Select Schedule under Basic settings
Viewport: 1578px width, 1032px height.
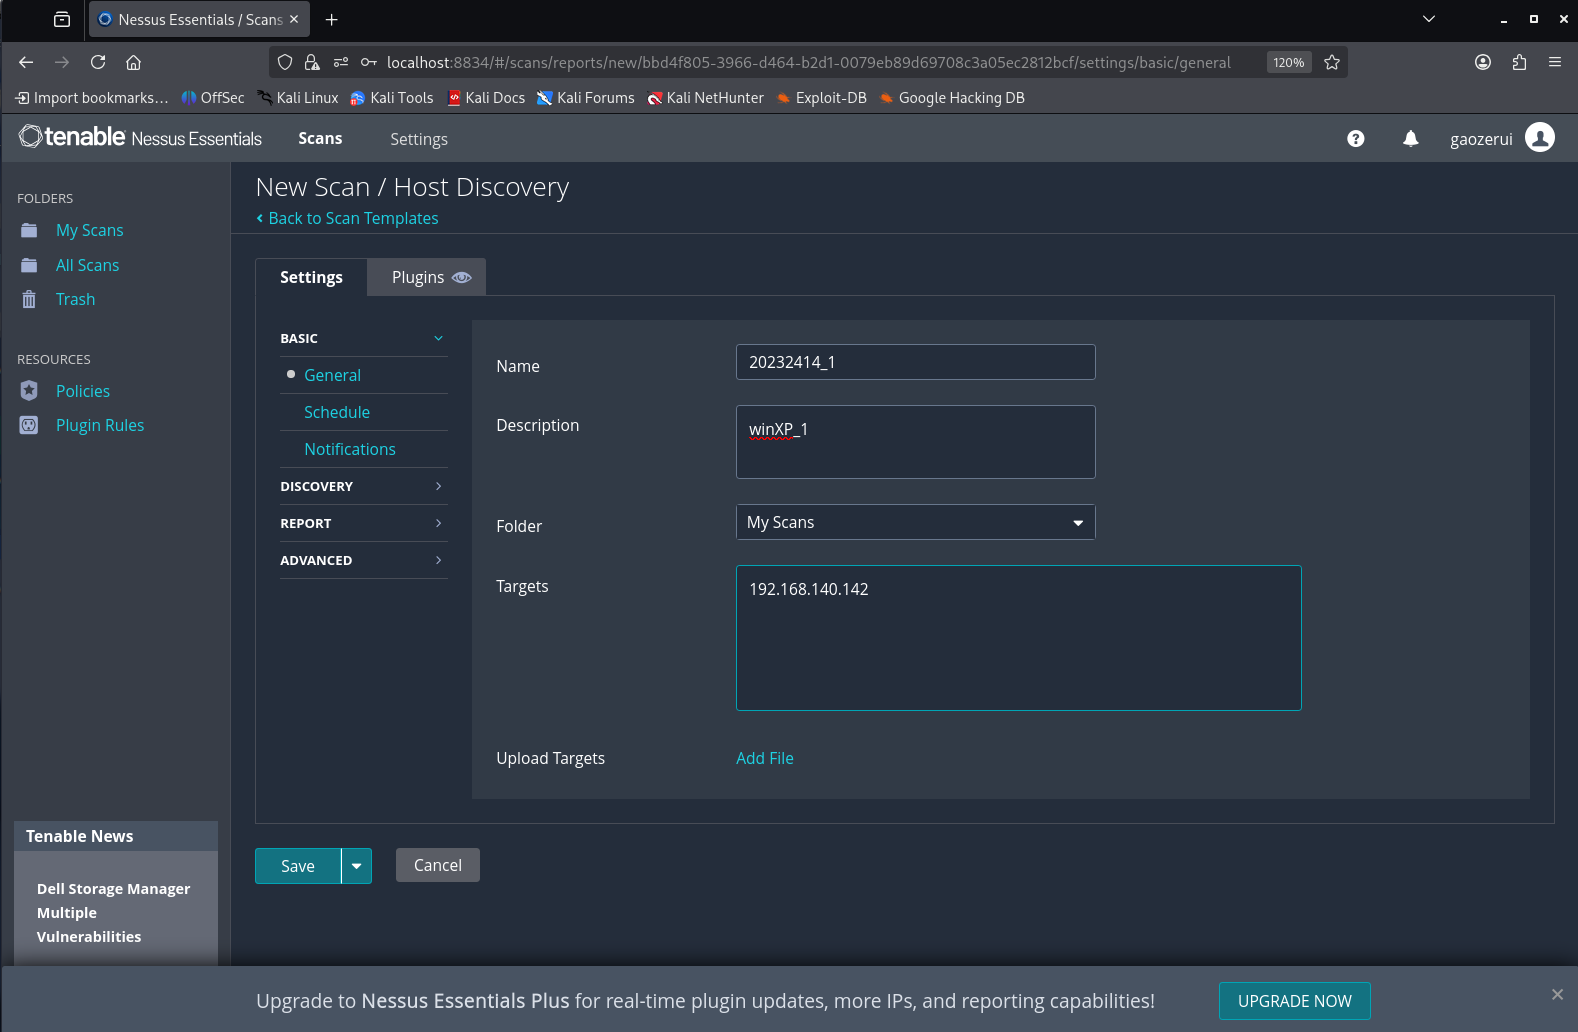337,412
